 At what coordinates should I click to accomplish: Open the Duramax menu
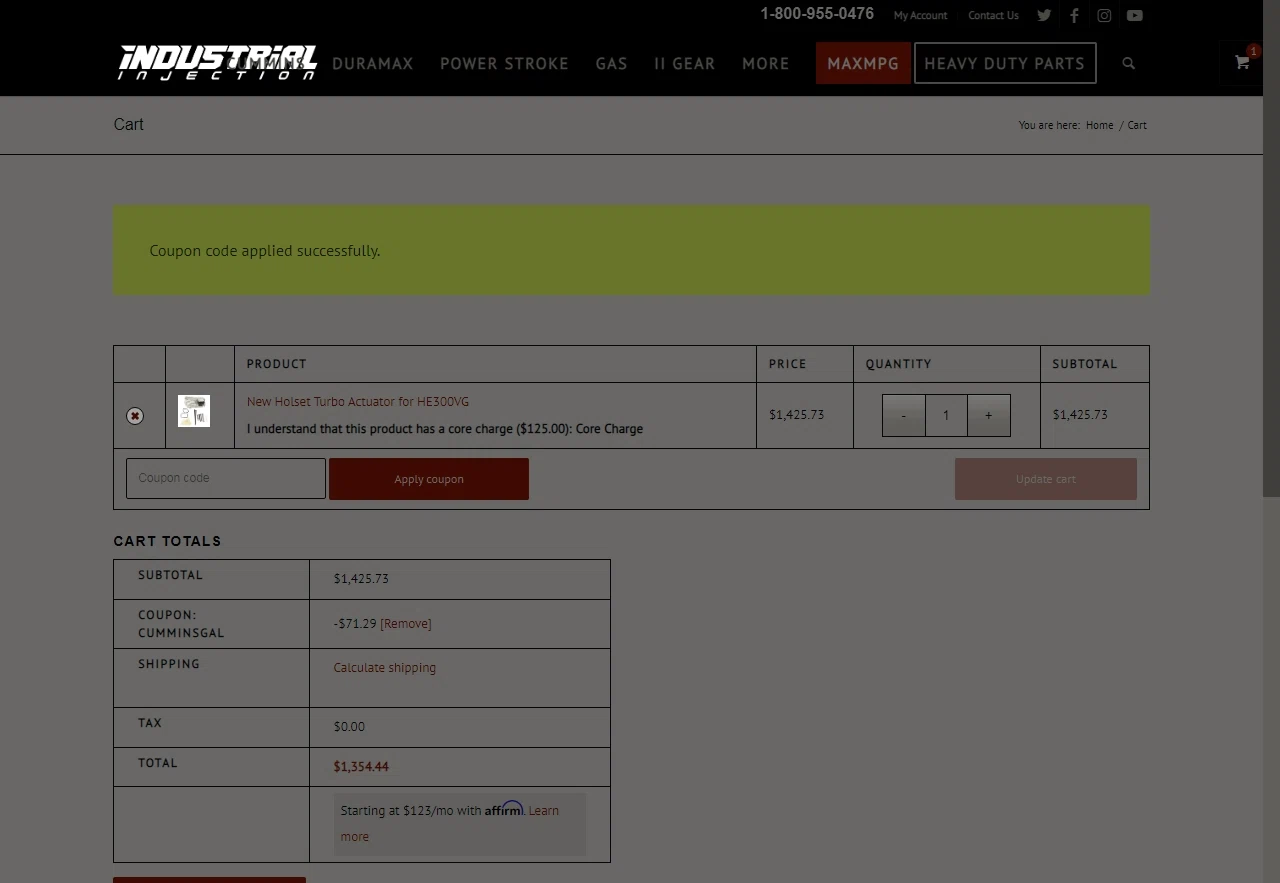coord(372,63)
